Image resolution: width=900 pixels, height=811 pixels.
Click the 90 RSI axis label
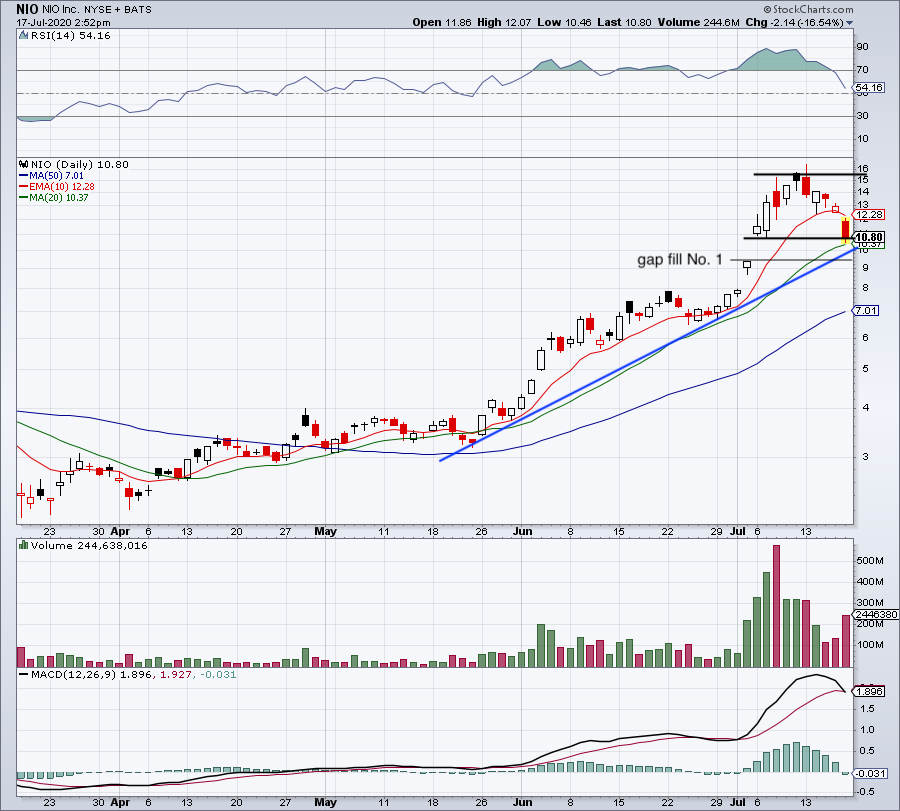point(862,47)
